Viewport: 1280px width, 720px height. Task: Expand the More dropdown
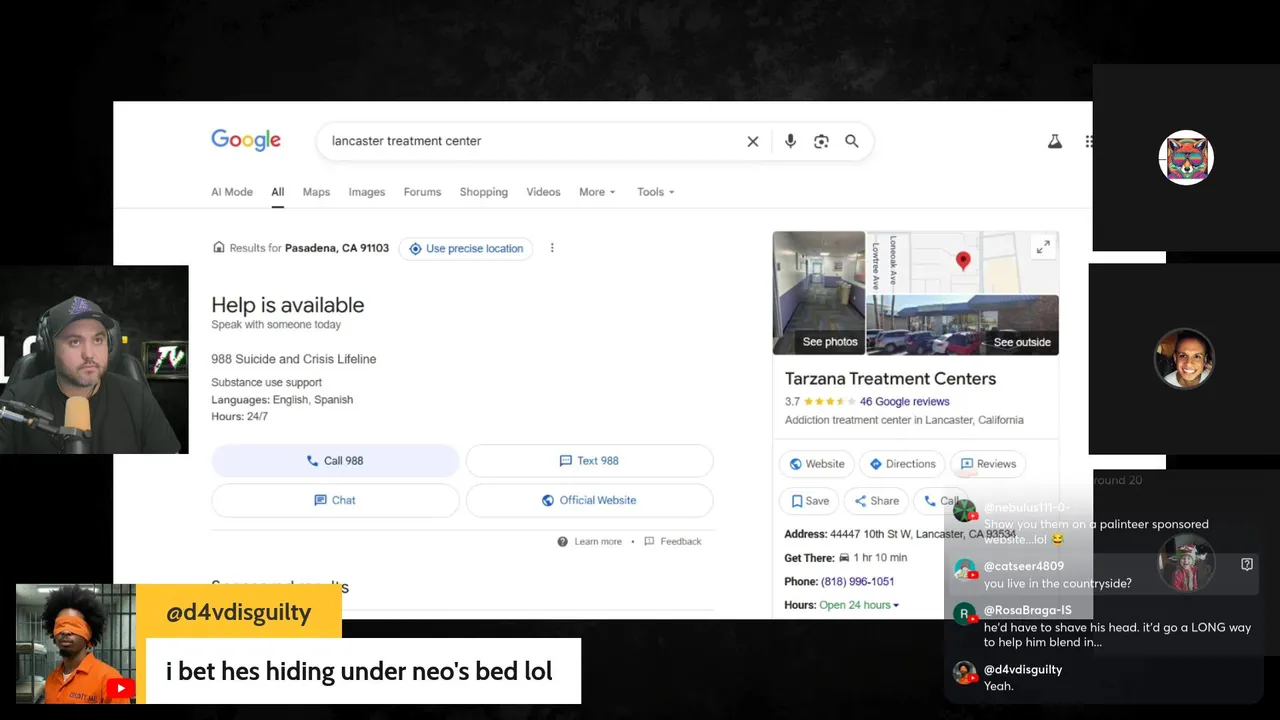[x=597, y=192]
